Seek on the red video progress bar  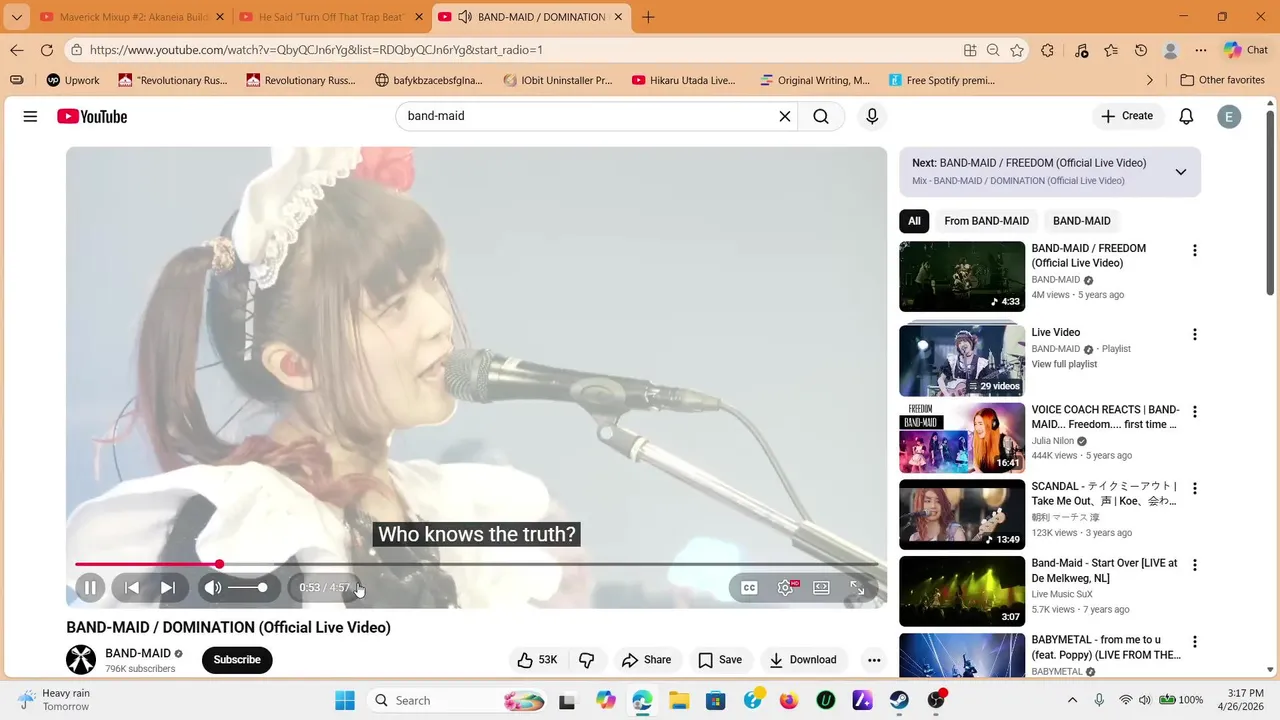(476, 564)
